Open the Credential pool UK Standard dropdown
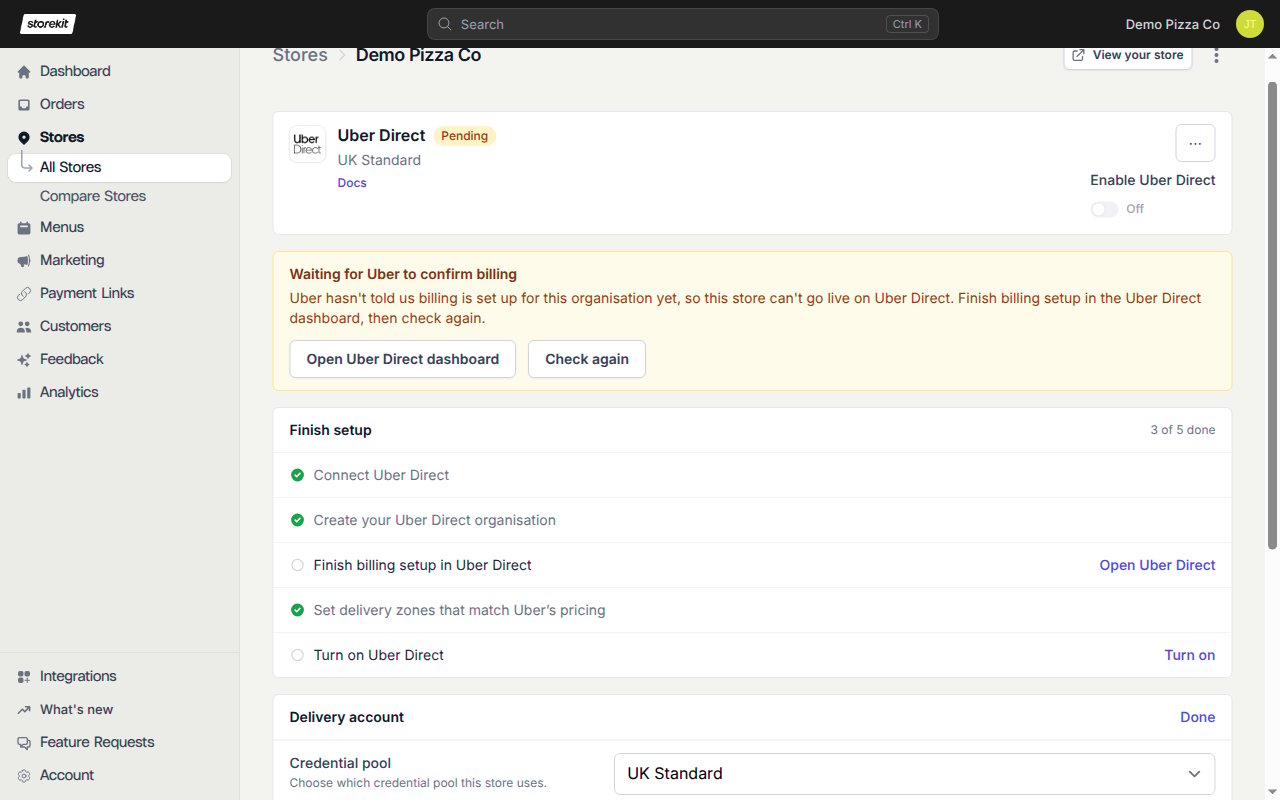The image size is (1280, 800). (914, 774)
